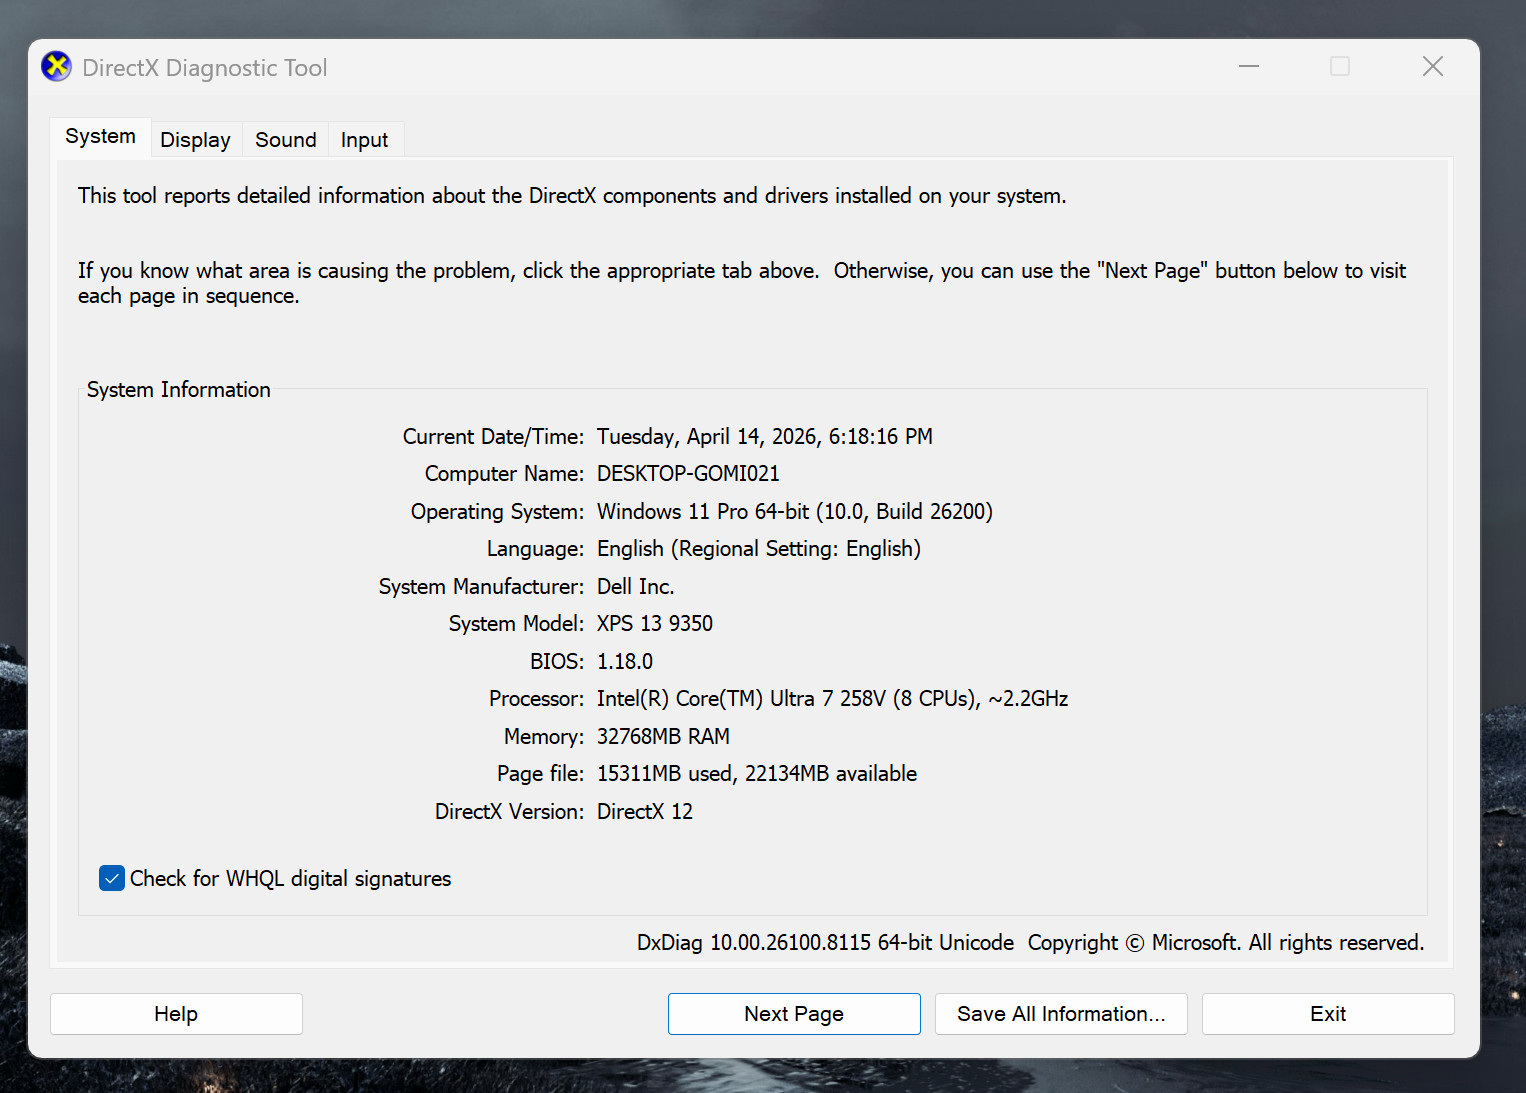Screen dimensions: 1526x1093
Task: Click the Computer Name label
Action: click(x=504, y=474)
